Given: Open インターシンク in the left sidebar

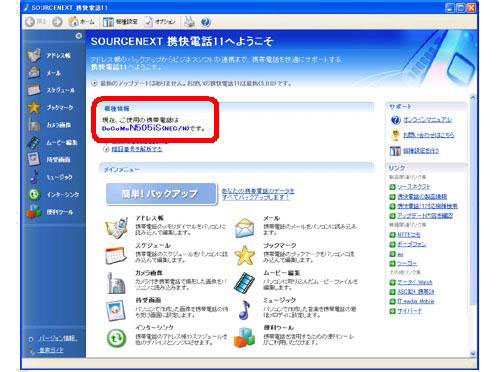Looking at the screenshot, I should click(54, 194).
